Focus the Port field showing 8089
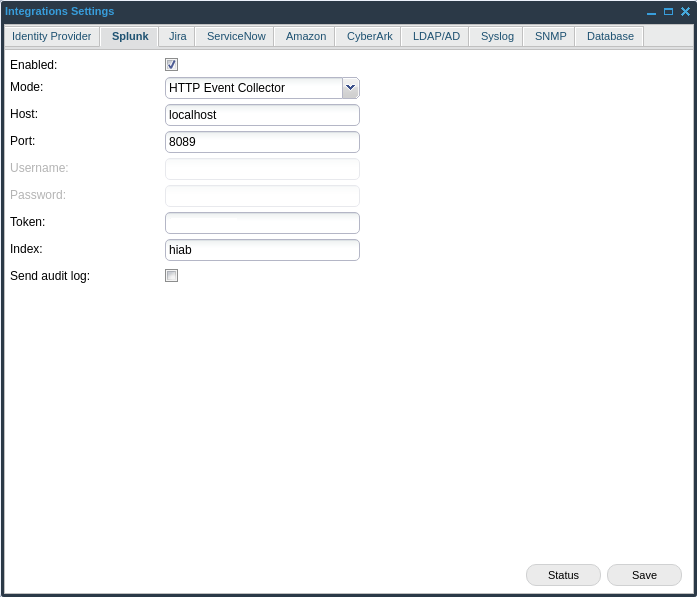The image size is (697, 597). [x=262, y=142]
